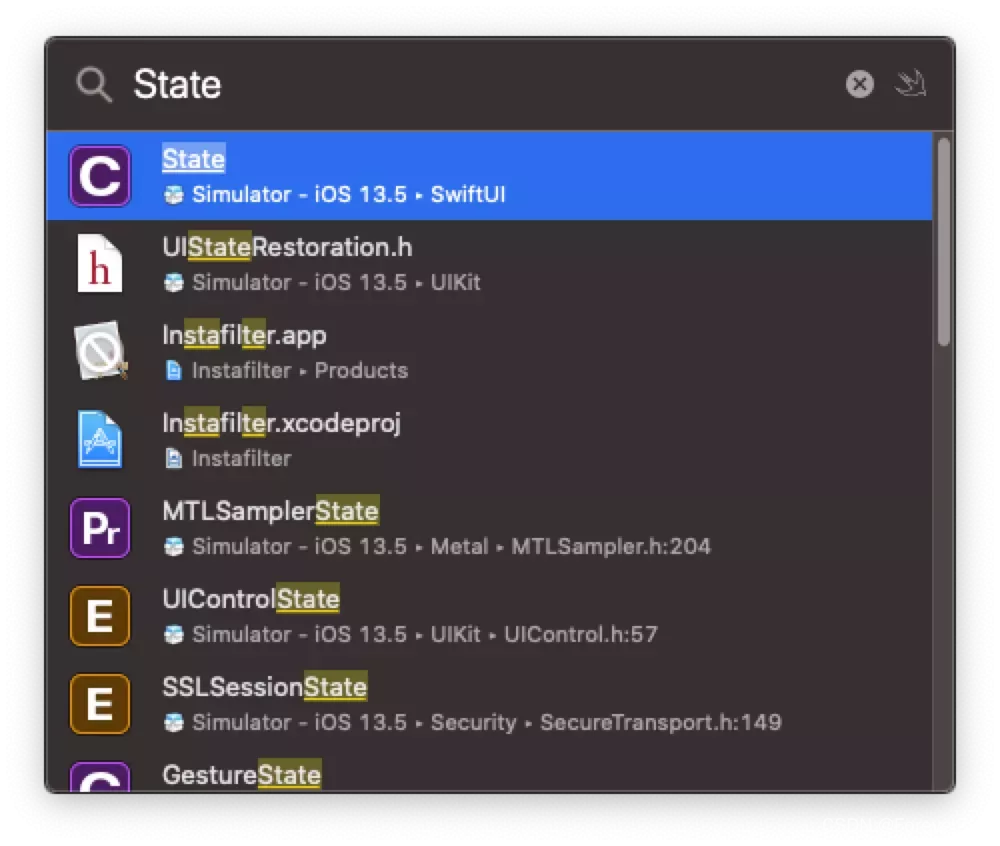Screen dimensions: 1000x846
Task: Click the Pr protocol icon for MTLSamplerState
Action: click(x=100, y=528)
